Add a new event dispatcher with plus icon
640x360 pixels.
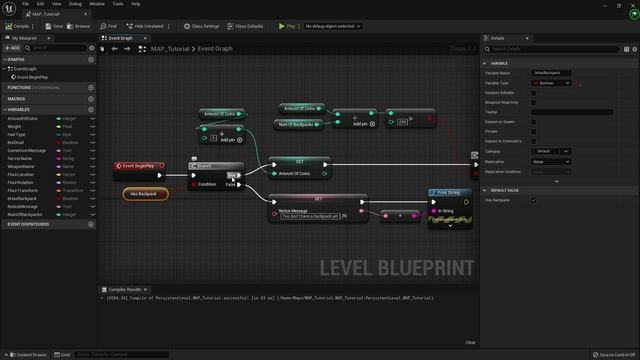click(x=91, y=224)
